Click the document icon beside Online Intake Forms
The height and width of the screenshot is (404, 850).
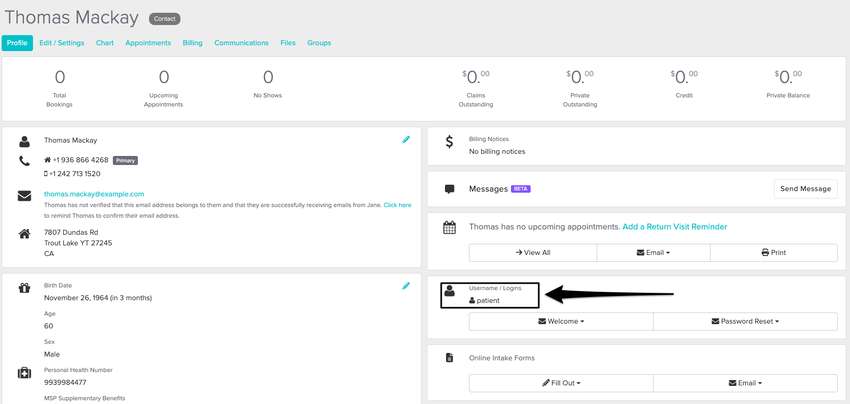pos(449,358)
